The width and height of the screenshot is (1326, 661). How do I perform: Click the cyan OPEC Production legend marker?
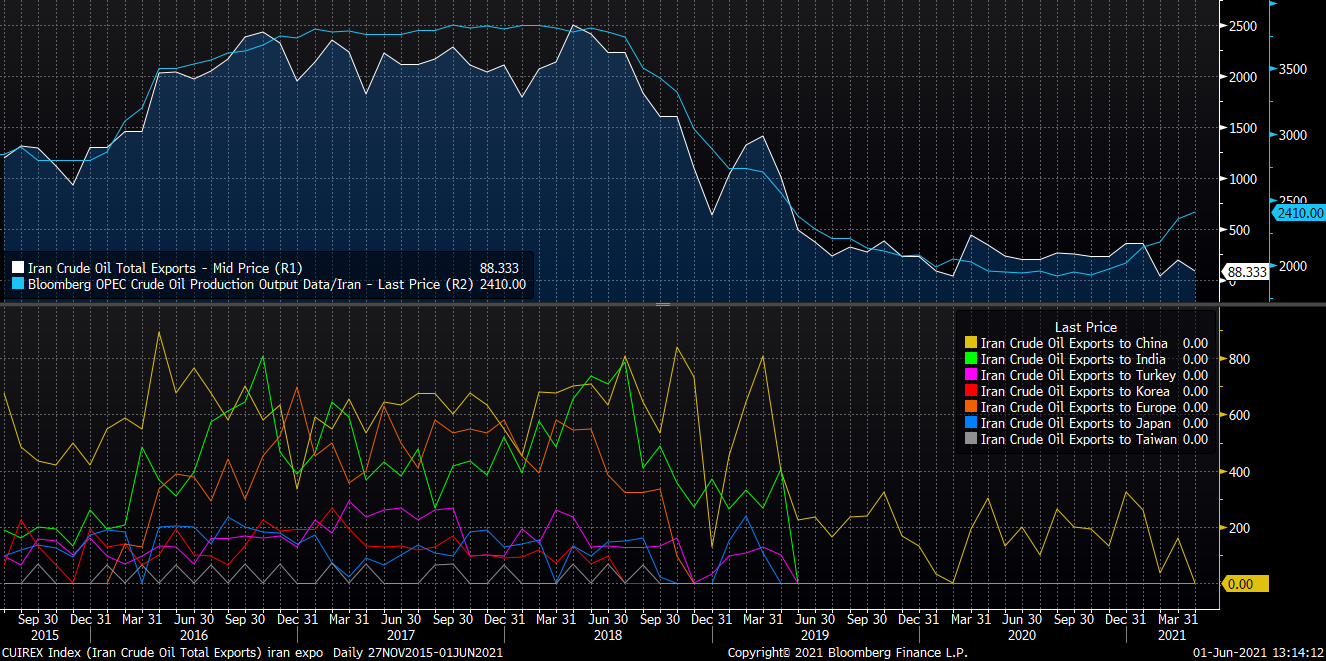(17, 285)
